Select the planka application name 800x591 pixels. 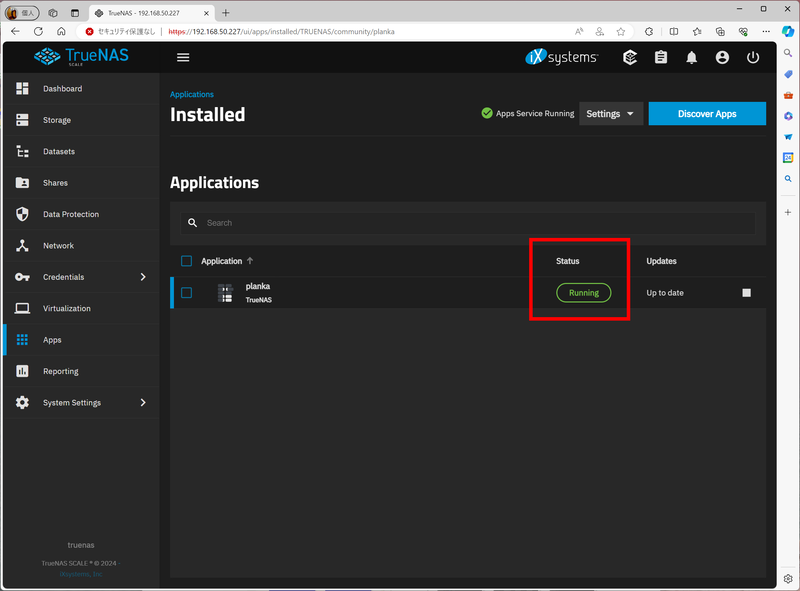point(258,286)
